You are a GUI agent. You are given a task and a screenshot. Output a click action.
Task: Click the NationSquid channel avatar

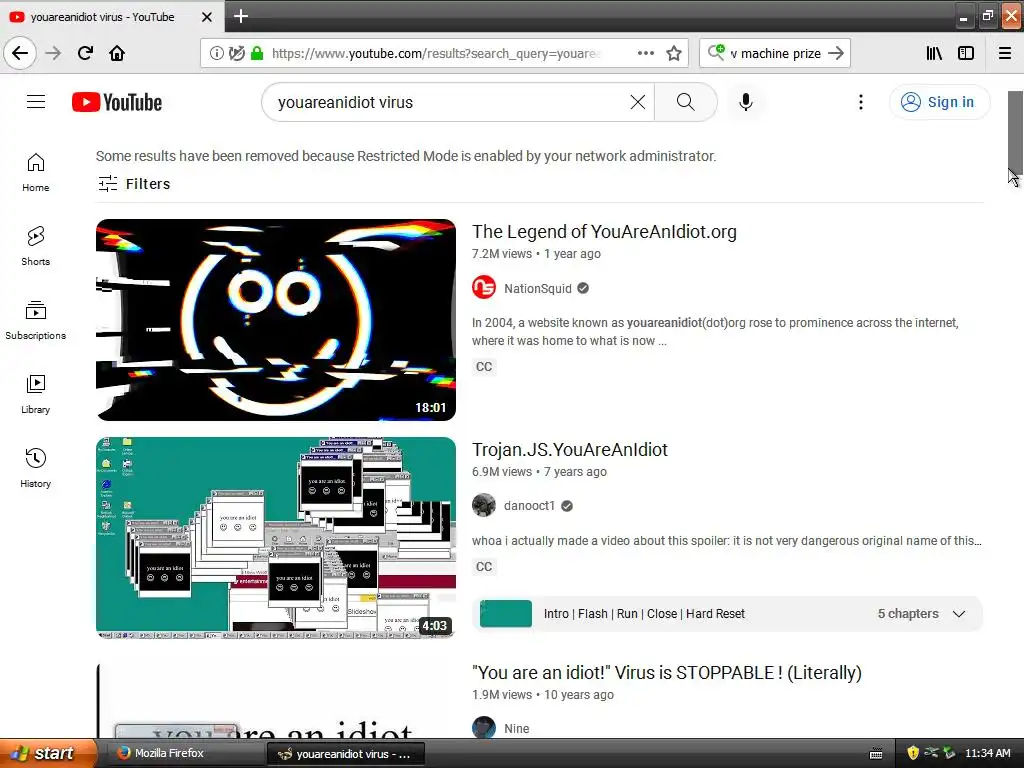point(484,287)
